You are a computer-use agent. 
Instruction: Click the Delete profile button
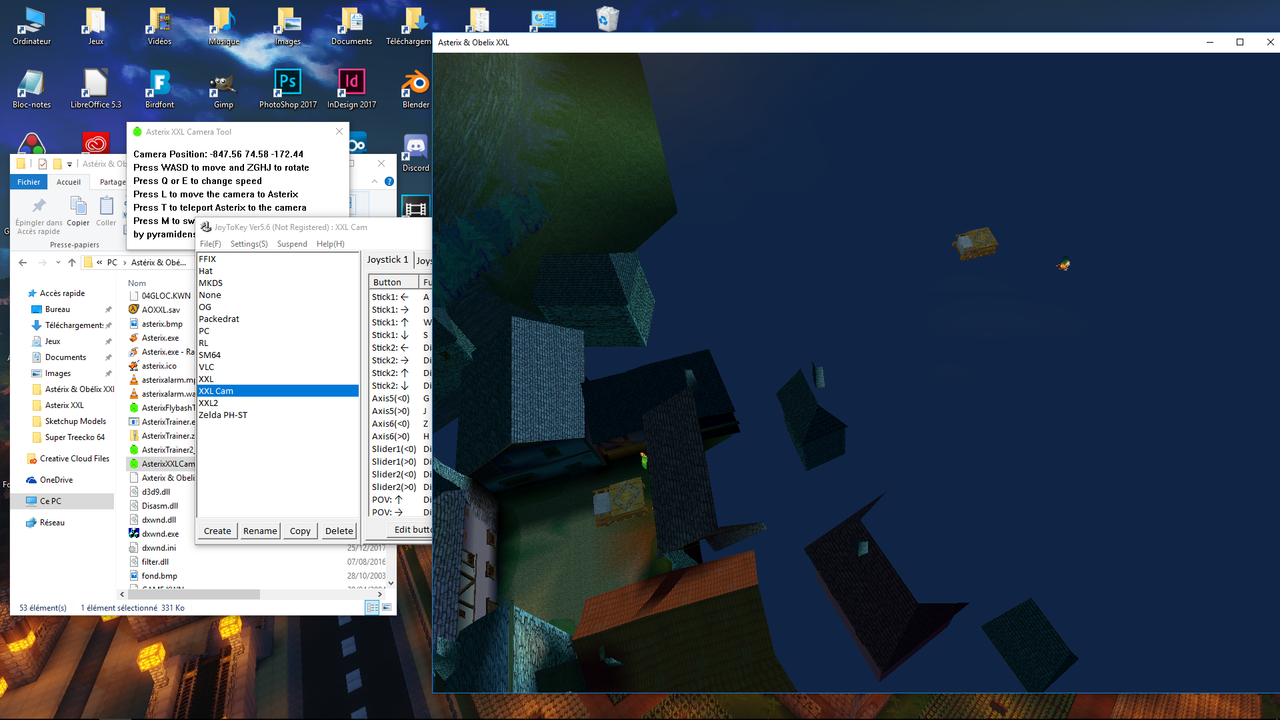pos(339,531)
